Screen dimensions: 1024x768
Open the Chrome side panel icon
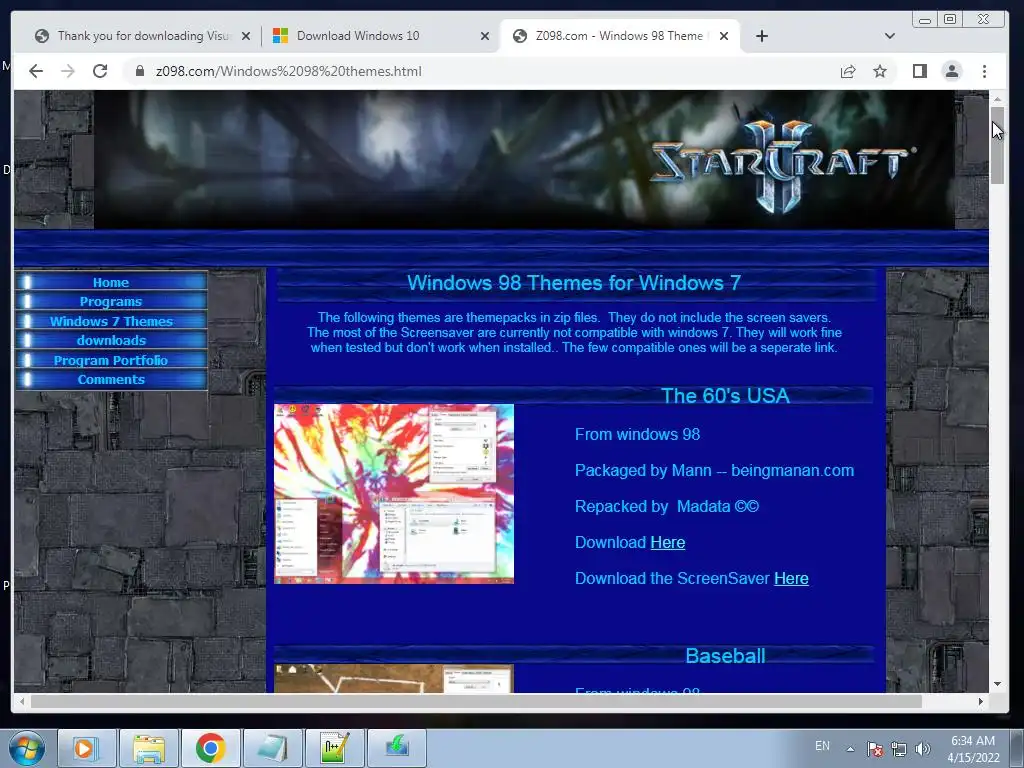pyautogui.click(x=920, y=71)
